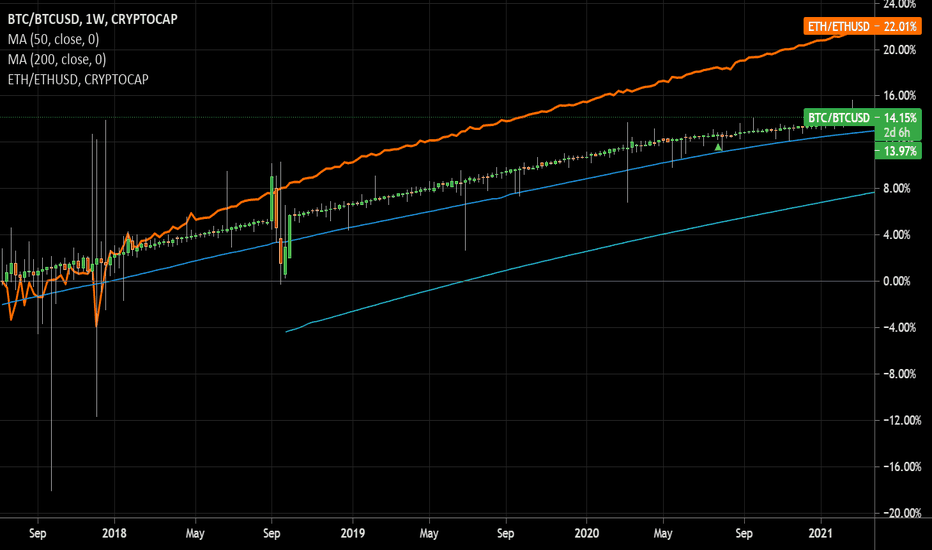Select the MA (200, close, 0) indicator label

pyautogui.click(x=57, y=59)
